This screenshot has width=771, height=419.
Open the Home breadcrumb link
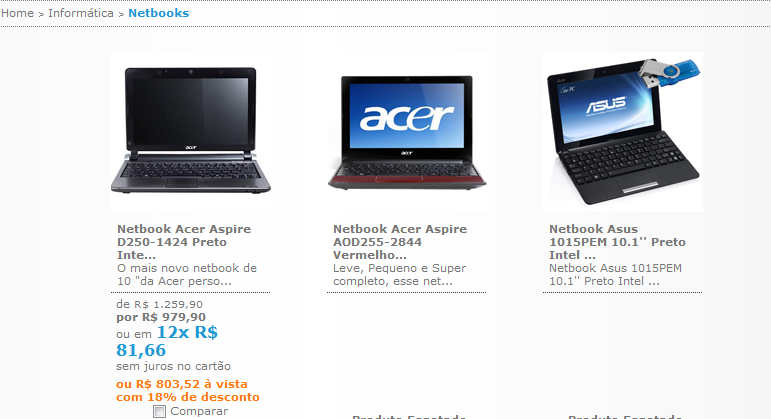point(18,13)
